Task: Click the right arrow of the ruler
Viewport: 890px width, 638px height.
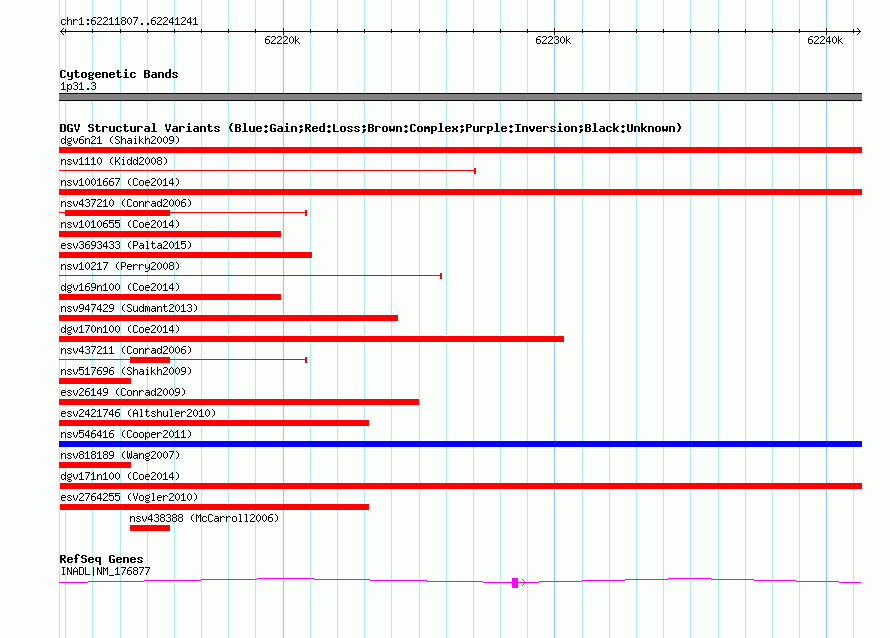Action: pos(858,31)
